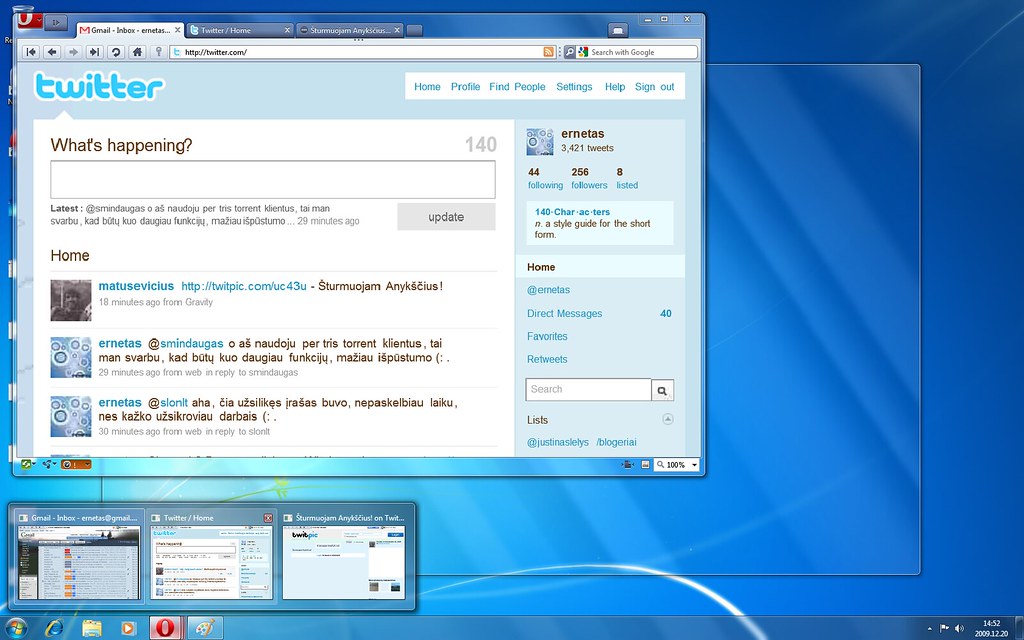Screen dimensions: 1024x640
Task: Open Help in Twitter navigation
Action: coord(615,87)
